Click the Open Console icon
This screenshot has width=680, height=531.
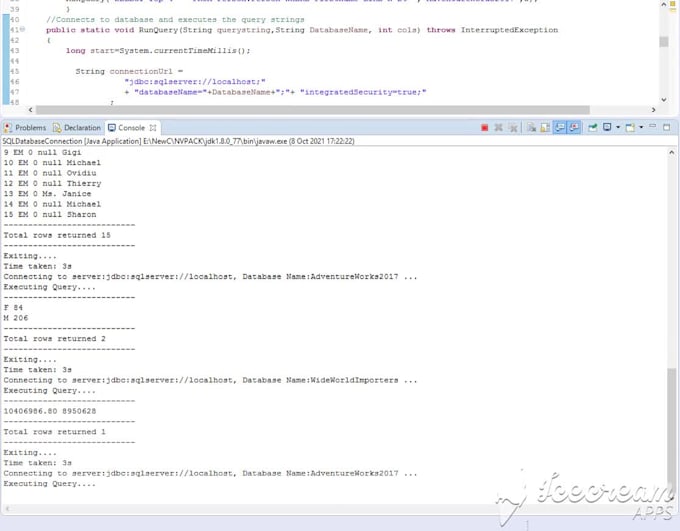(x=630, y=127)
